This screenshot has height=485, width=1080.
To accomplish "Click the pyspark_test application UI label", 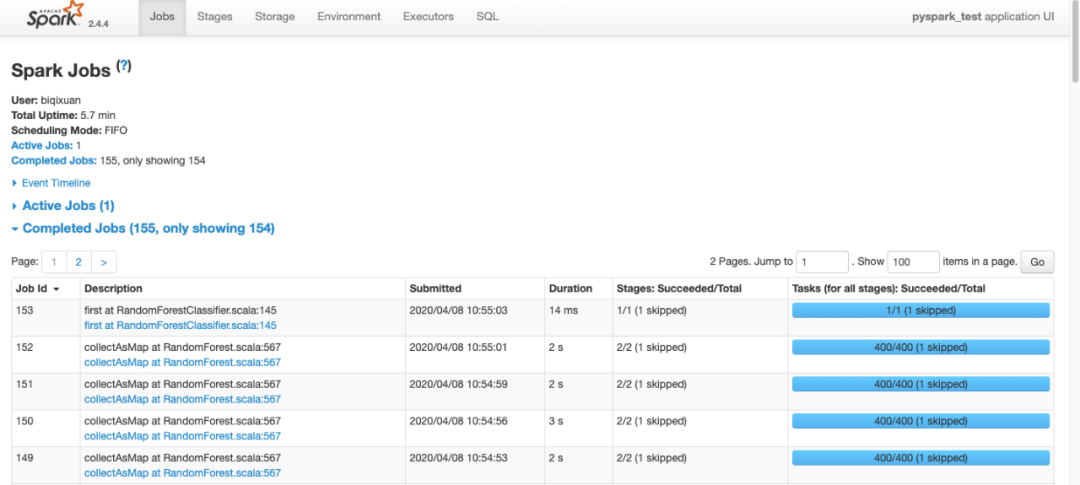I will [x=983, y=17].
